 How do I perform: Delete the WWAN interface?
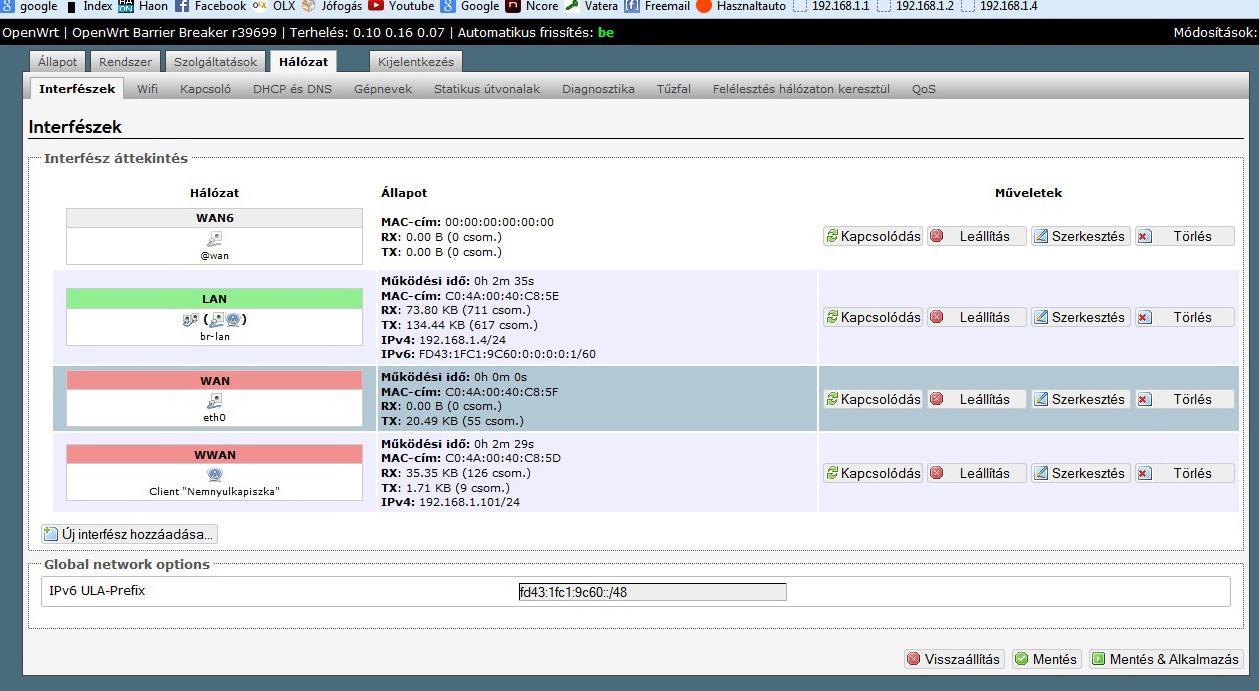coord(1184,473)
